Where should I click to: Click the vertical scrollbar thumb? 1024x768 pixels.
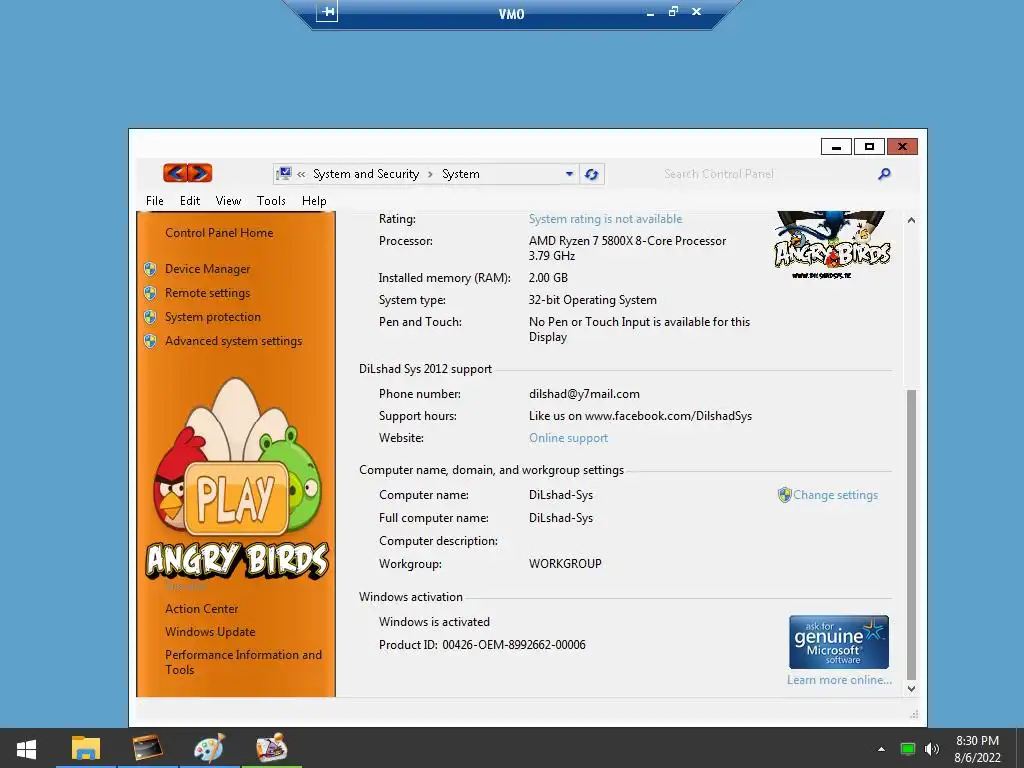(x=911, y=535)
